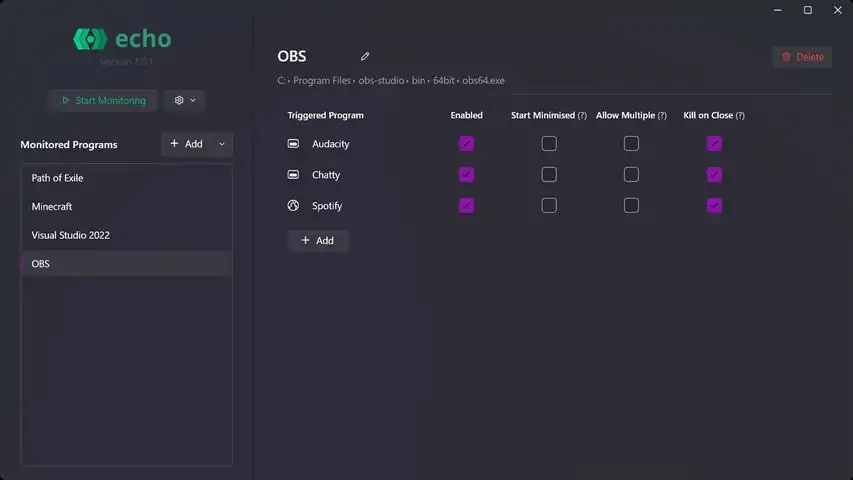Select Path of Exile in the list
Screen dimensions: 853x480
(x=127, y=178)
